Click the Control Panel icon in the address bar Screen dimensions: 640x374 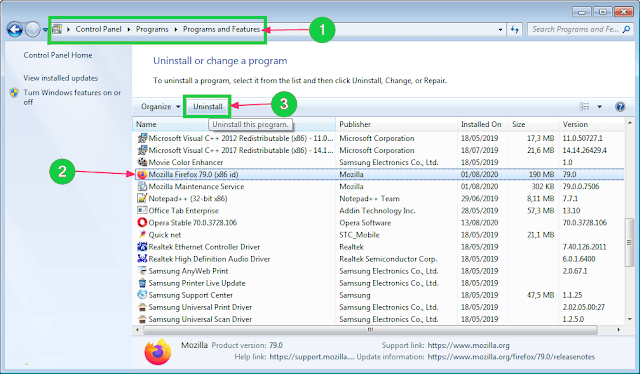(x=57, y=29)
